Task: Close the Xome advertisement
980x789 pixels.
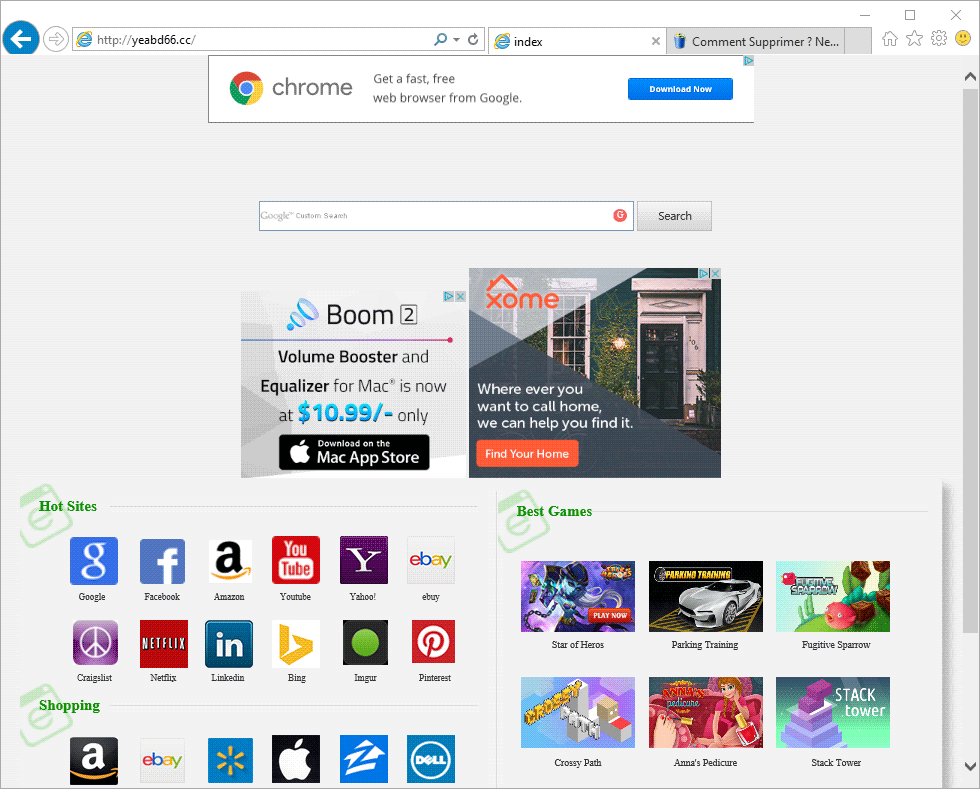Action: (716, 273)
